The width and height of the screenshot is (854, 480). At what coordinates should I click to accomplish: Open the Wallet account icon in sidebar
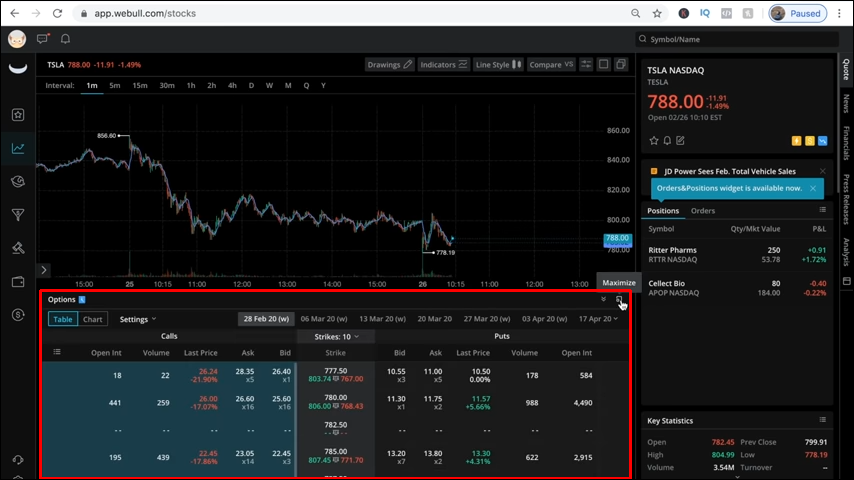tap(18, 282)
